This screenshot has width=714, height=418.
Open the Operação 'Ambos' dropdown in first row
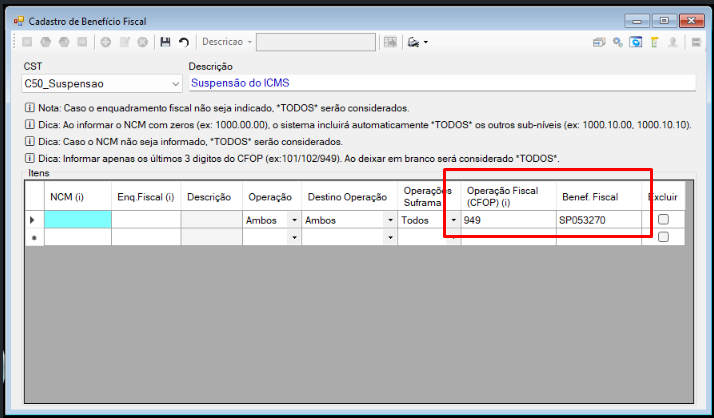(294, 220)
